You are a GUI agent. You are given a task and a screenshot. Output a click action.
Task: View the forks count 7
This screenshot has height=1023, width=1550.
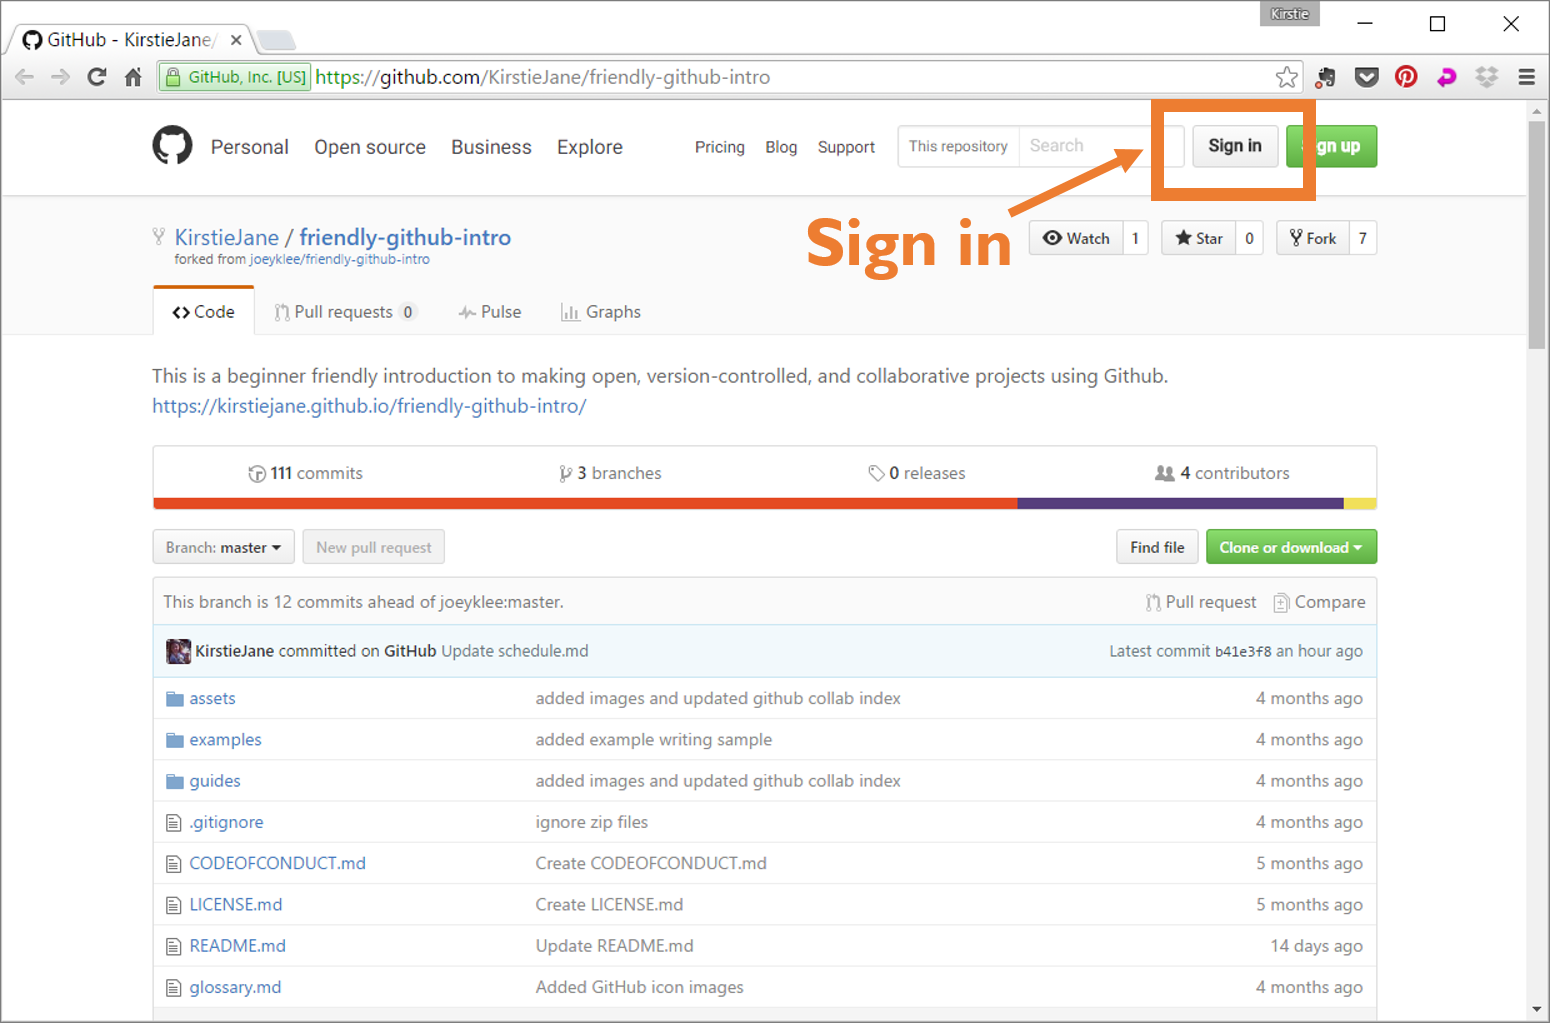pyautogui.click(x=1363, y=238)
